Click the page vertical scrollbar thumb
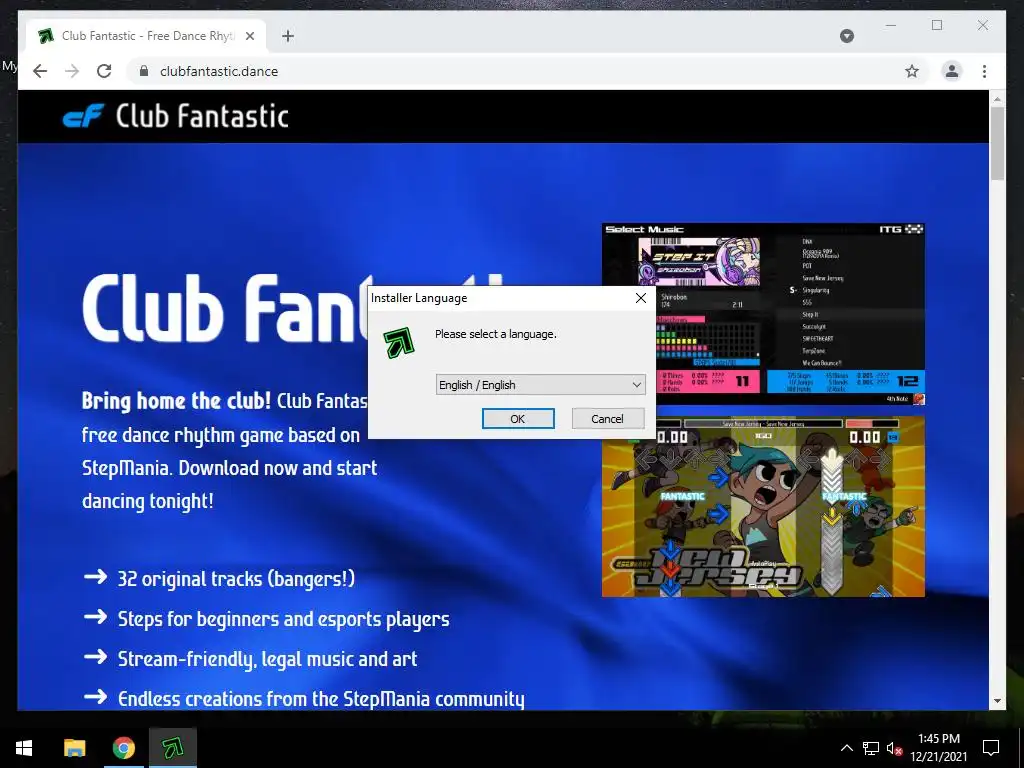The image size is (1024, 768). pos(997,143)
